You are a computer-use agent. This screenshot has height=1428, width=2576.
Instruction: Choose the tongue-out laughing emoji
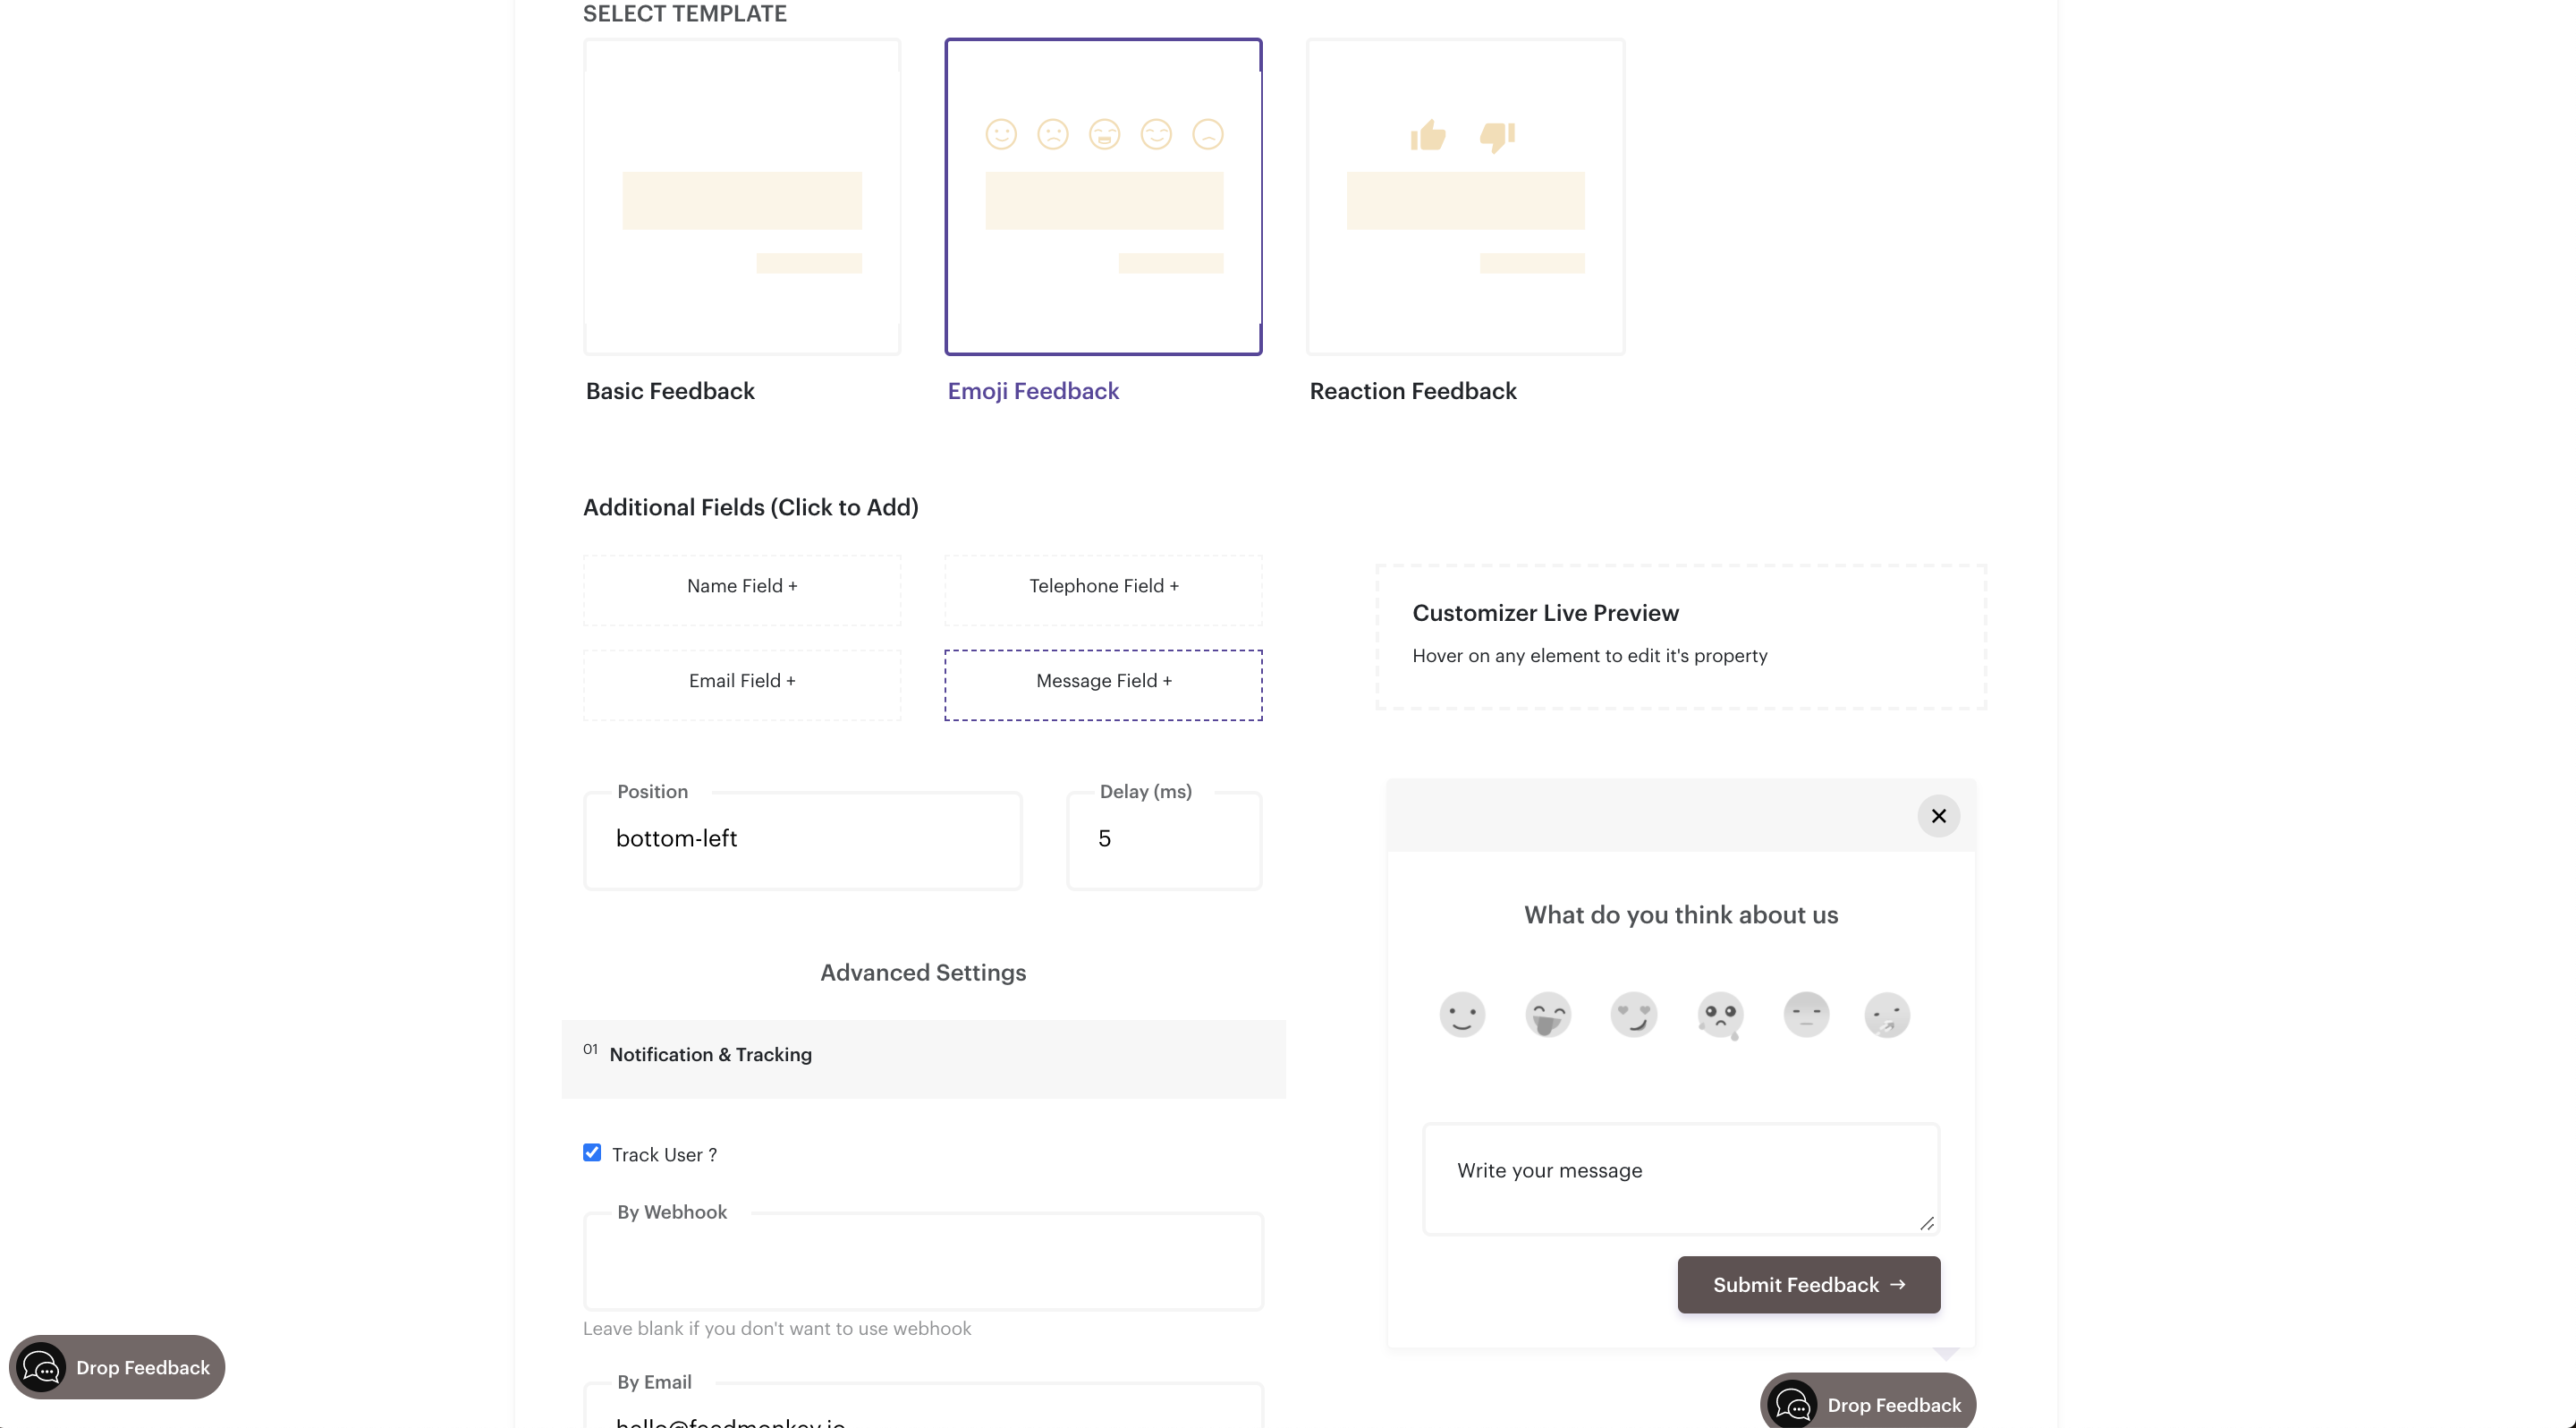(1548, 1014)
